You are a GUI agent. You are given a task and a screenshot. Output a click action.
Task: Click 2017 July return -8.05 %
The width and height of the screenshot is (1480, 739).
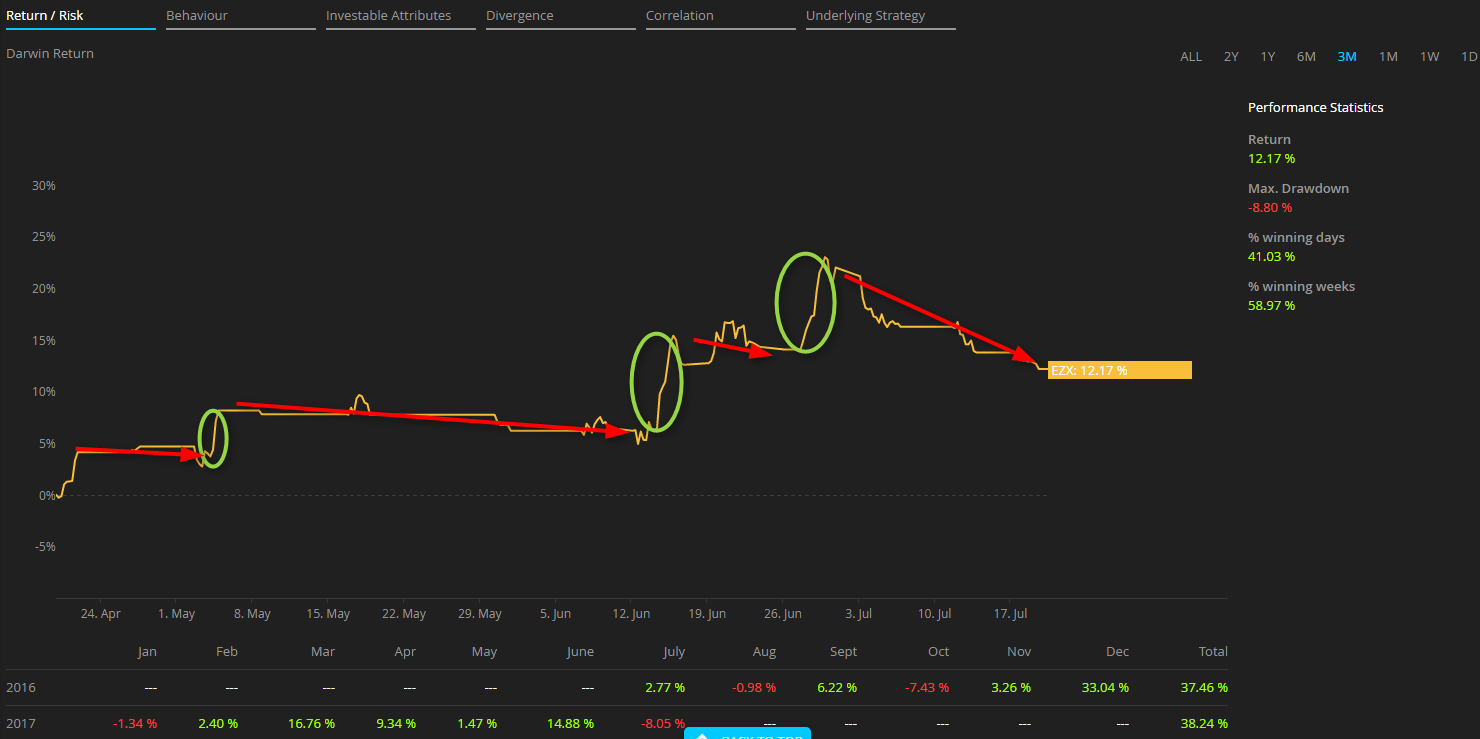pos(662,723)
